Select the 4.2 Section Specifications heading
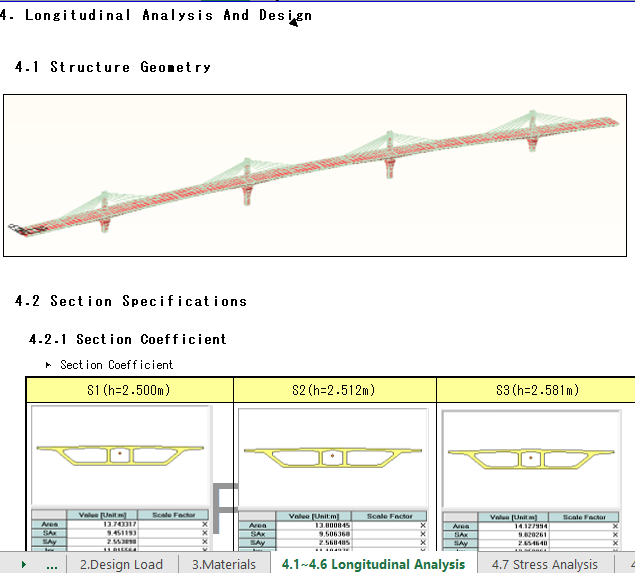This screenshot has height=573, width=635. 131,301
